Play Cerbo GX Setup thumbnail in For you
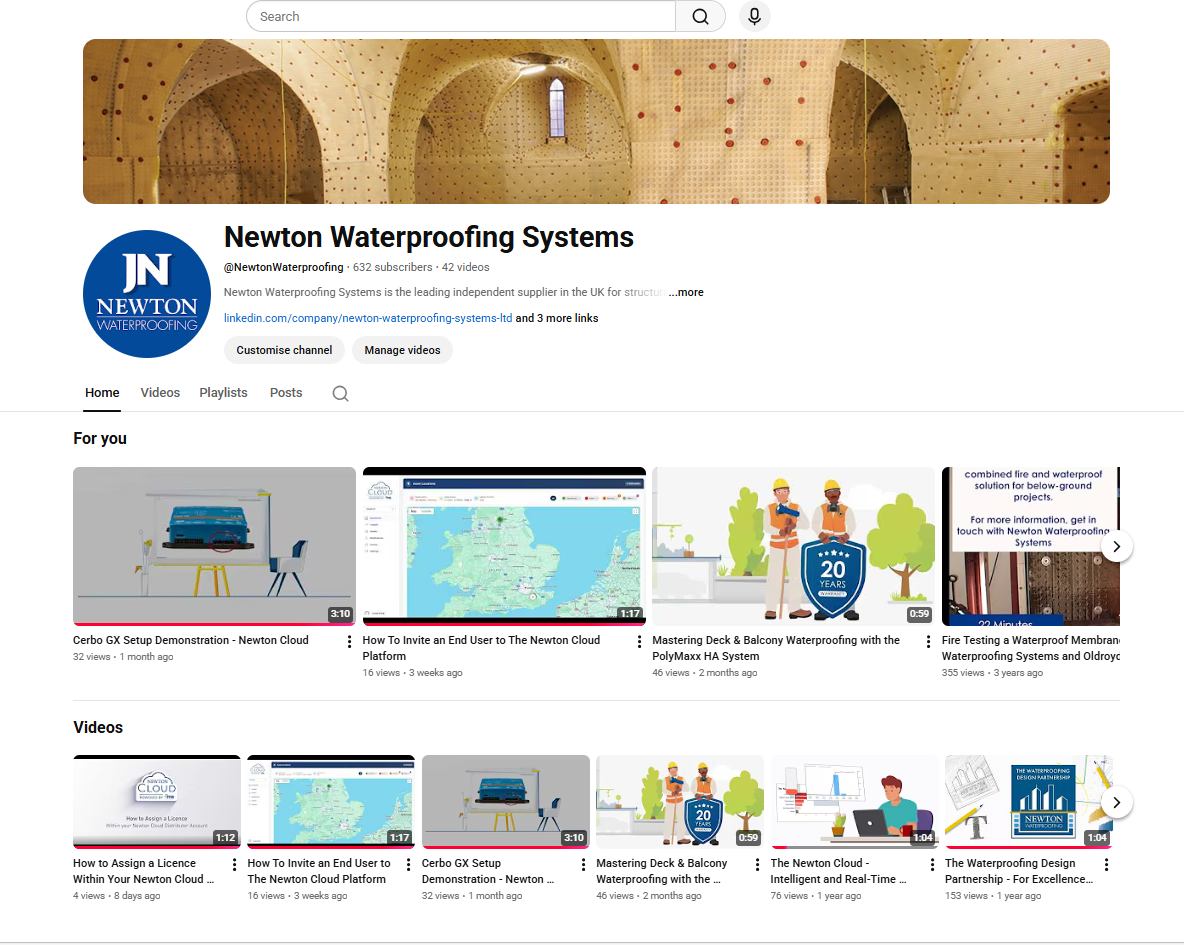 (214, 546)
